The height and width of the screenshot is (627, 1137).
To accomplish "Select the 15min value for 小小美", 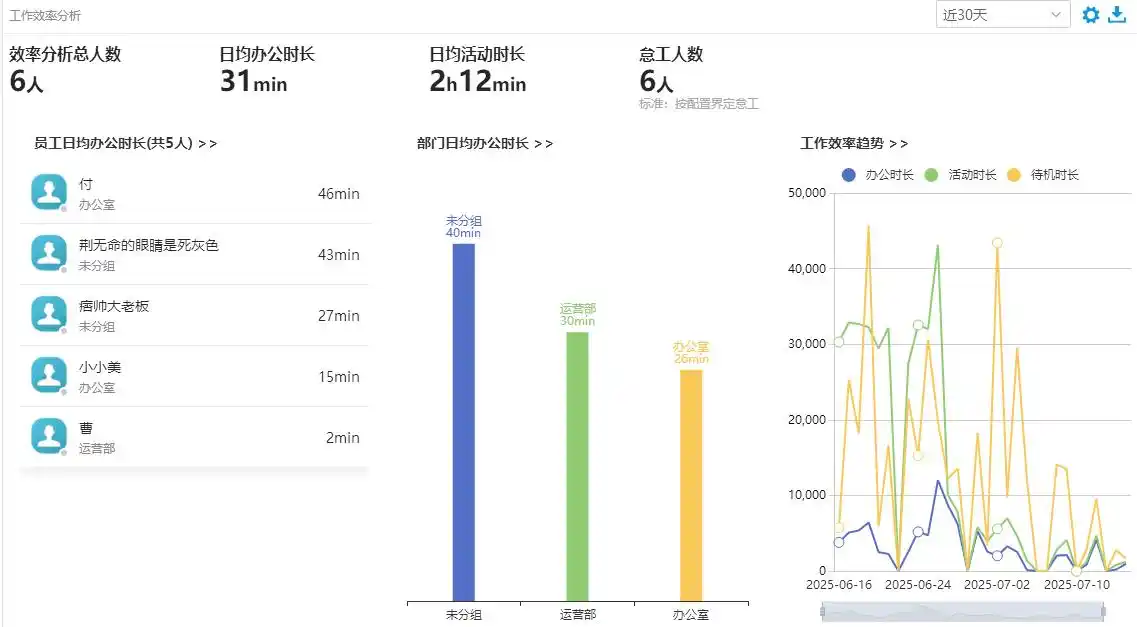I will coord(339,376).
